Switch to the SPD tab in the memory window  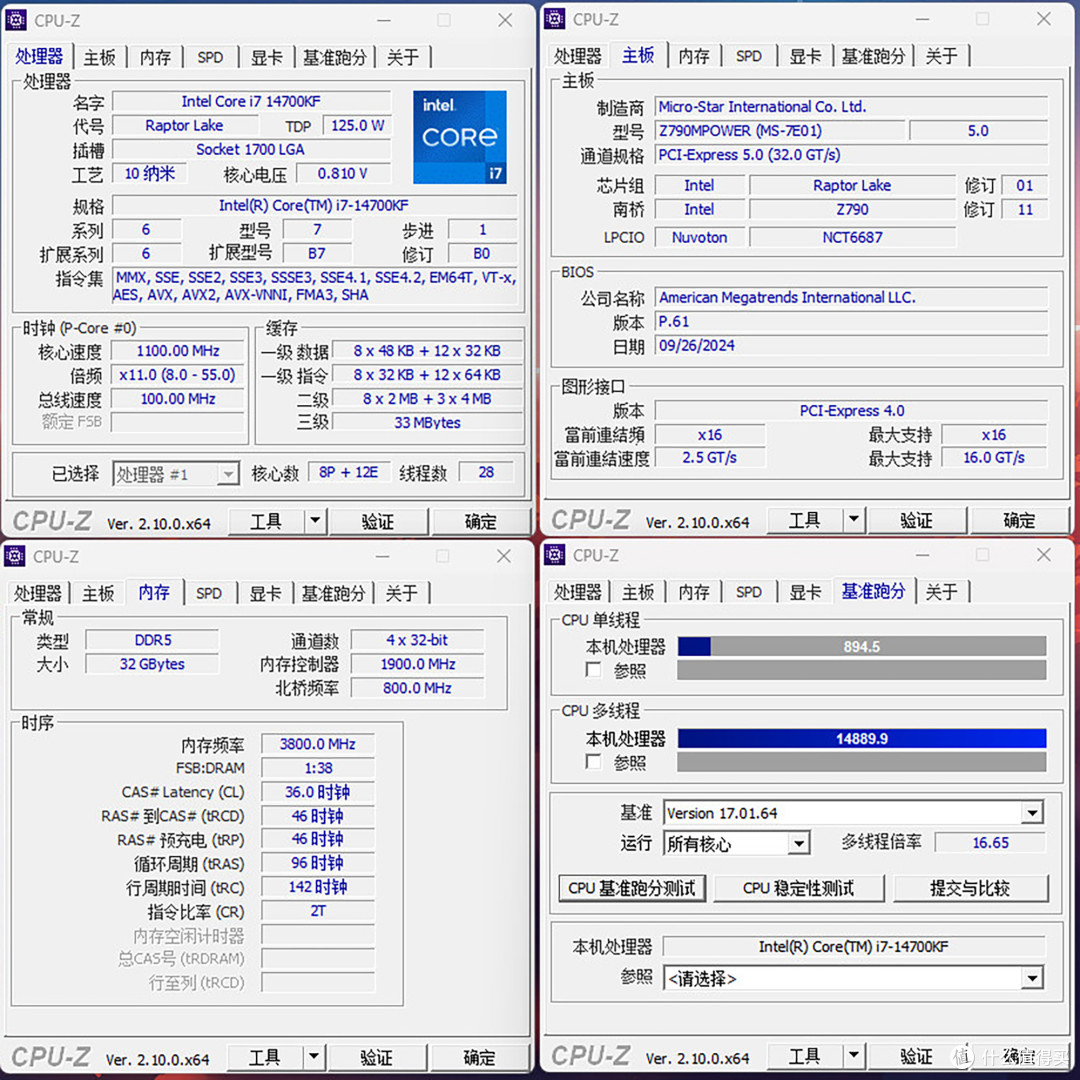coord(209,592)
